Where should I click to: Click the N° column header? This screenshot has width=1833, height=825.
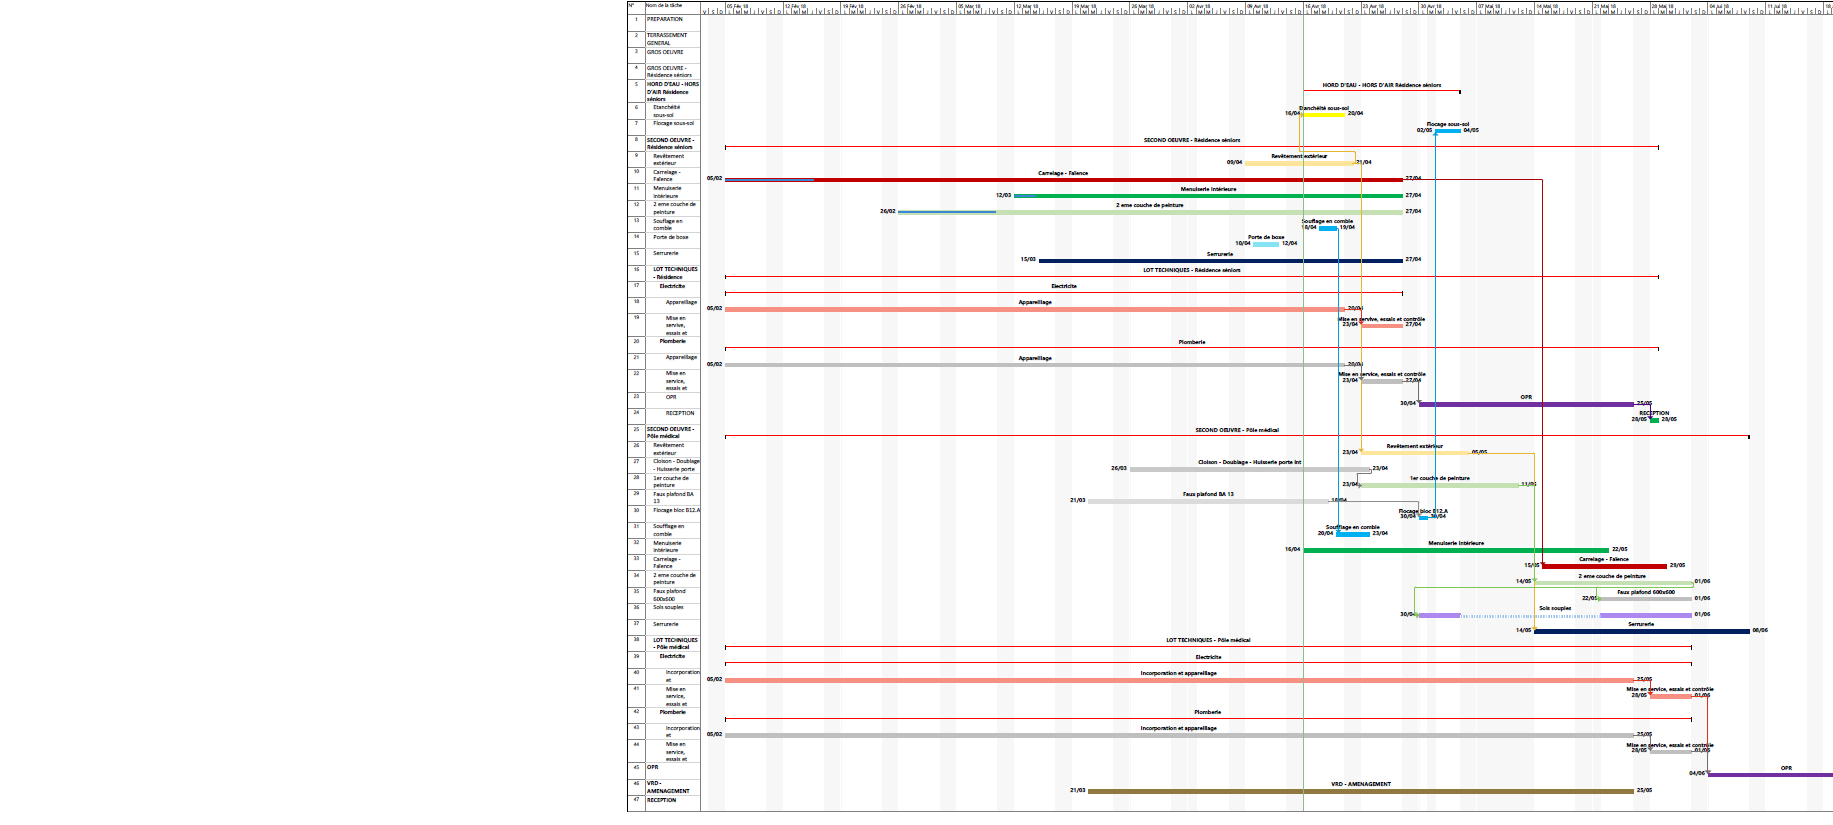(x=634, y=6)
